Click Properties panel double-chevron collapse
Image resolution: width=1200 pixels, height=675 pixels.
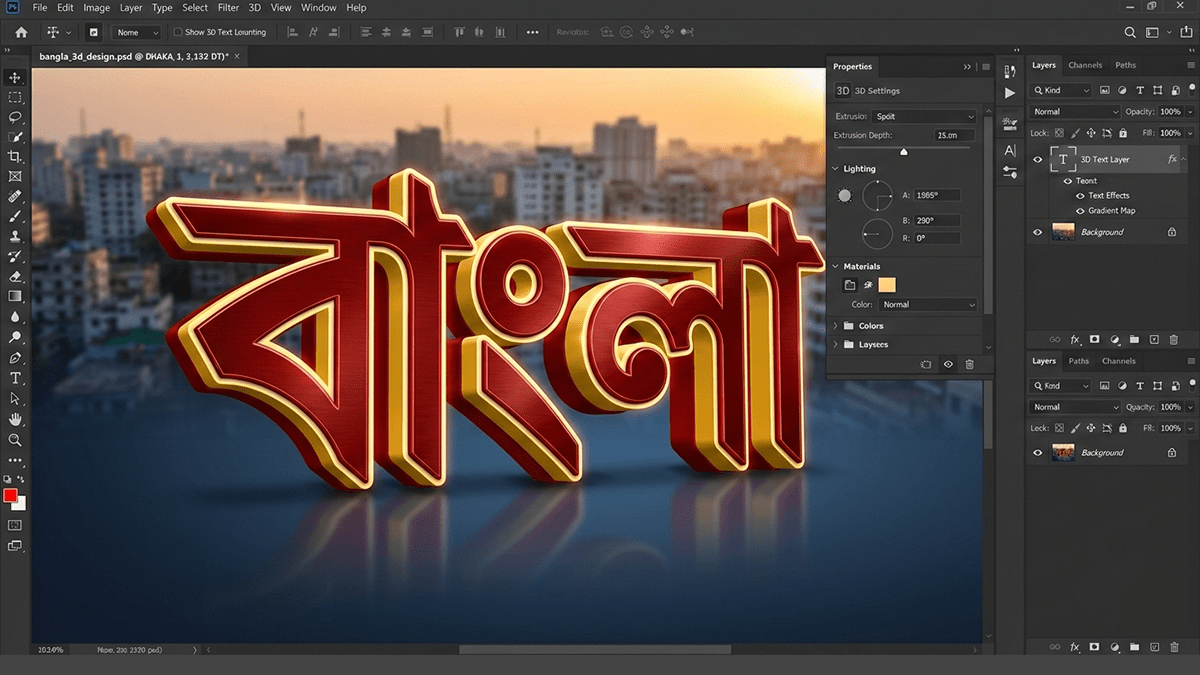(967, 67)
